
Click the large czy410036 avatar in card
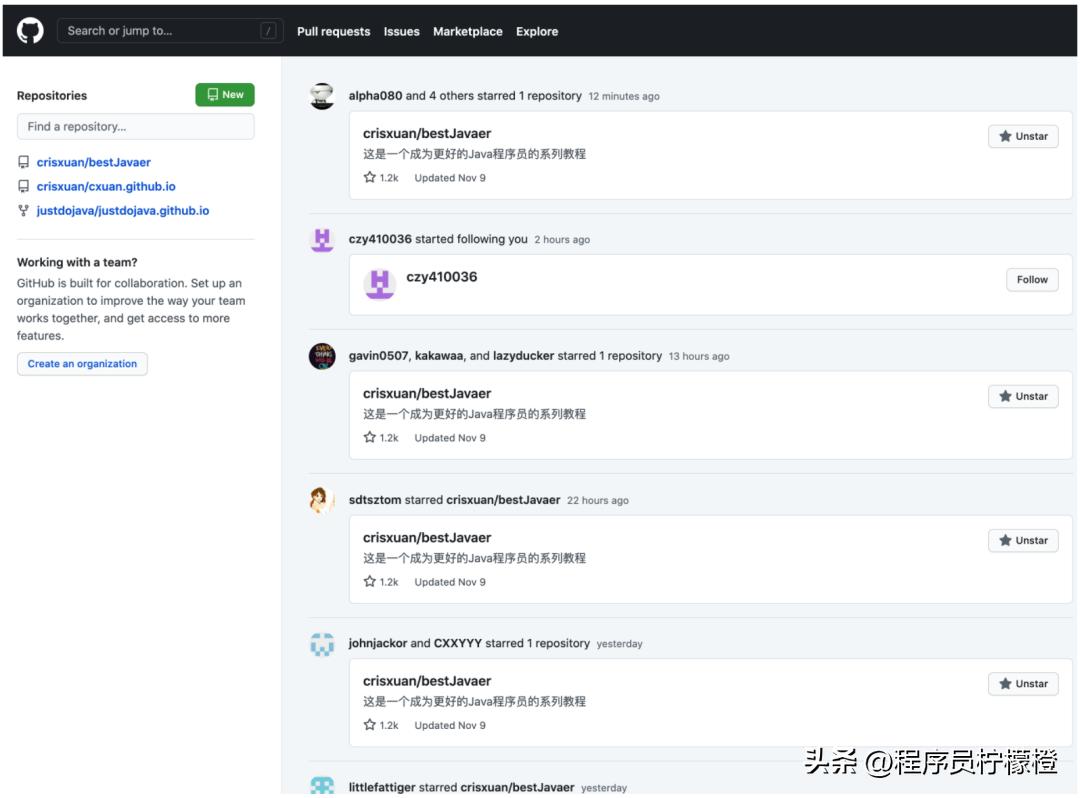(379, 284)
